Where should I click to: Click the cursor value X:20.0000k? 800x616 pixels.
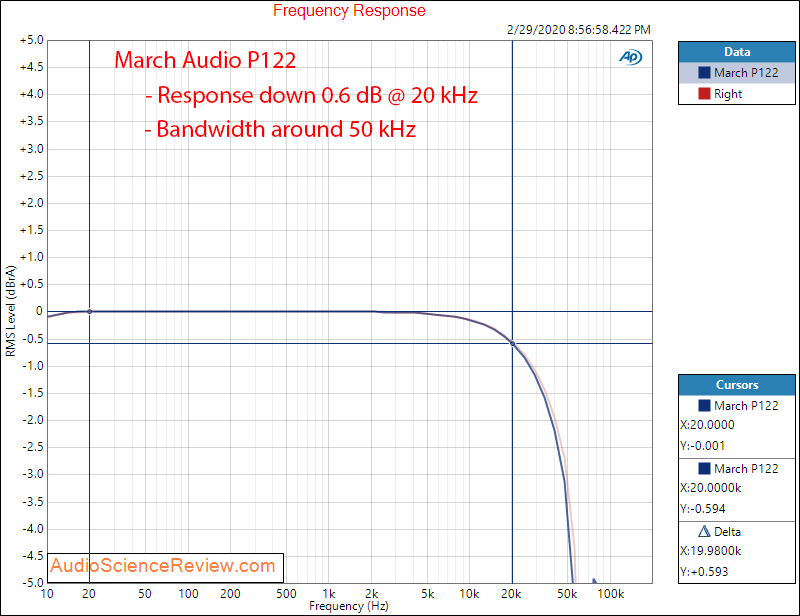[x=711, y=488]
